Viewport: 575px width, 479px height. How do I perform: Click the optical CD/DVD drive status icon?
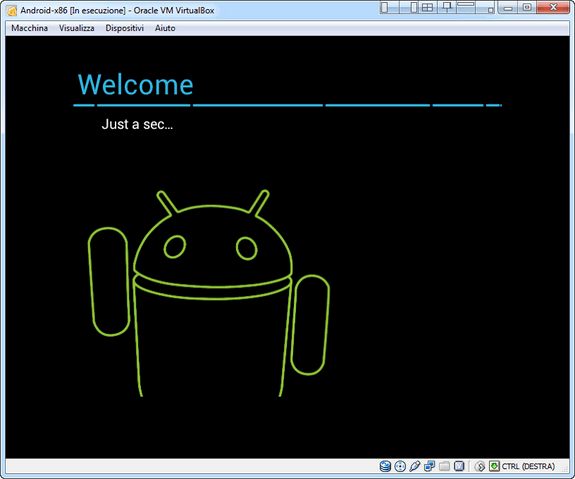click(400, 466)
